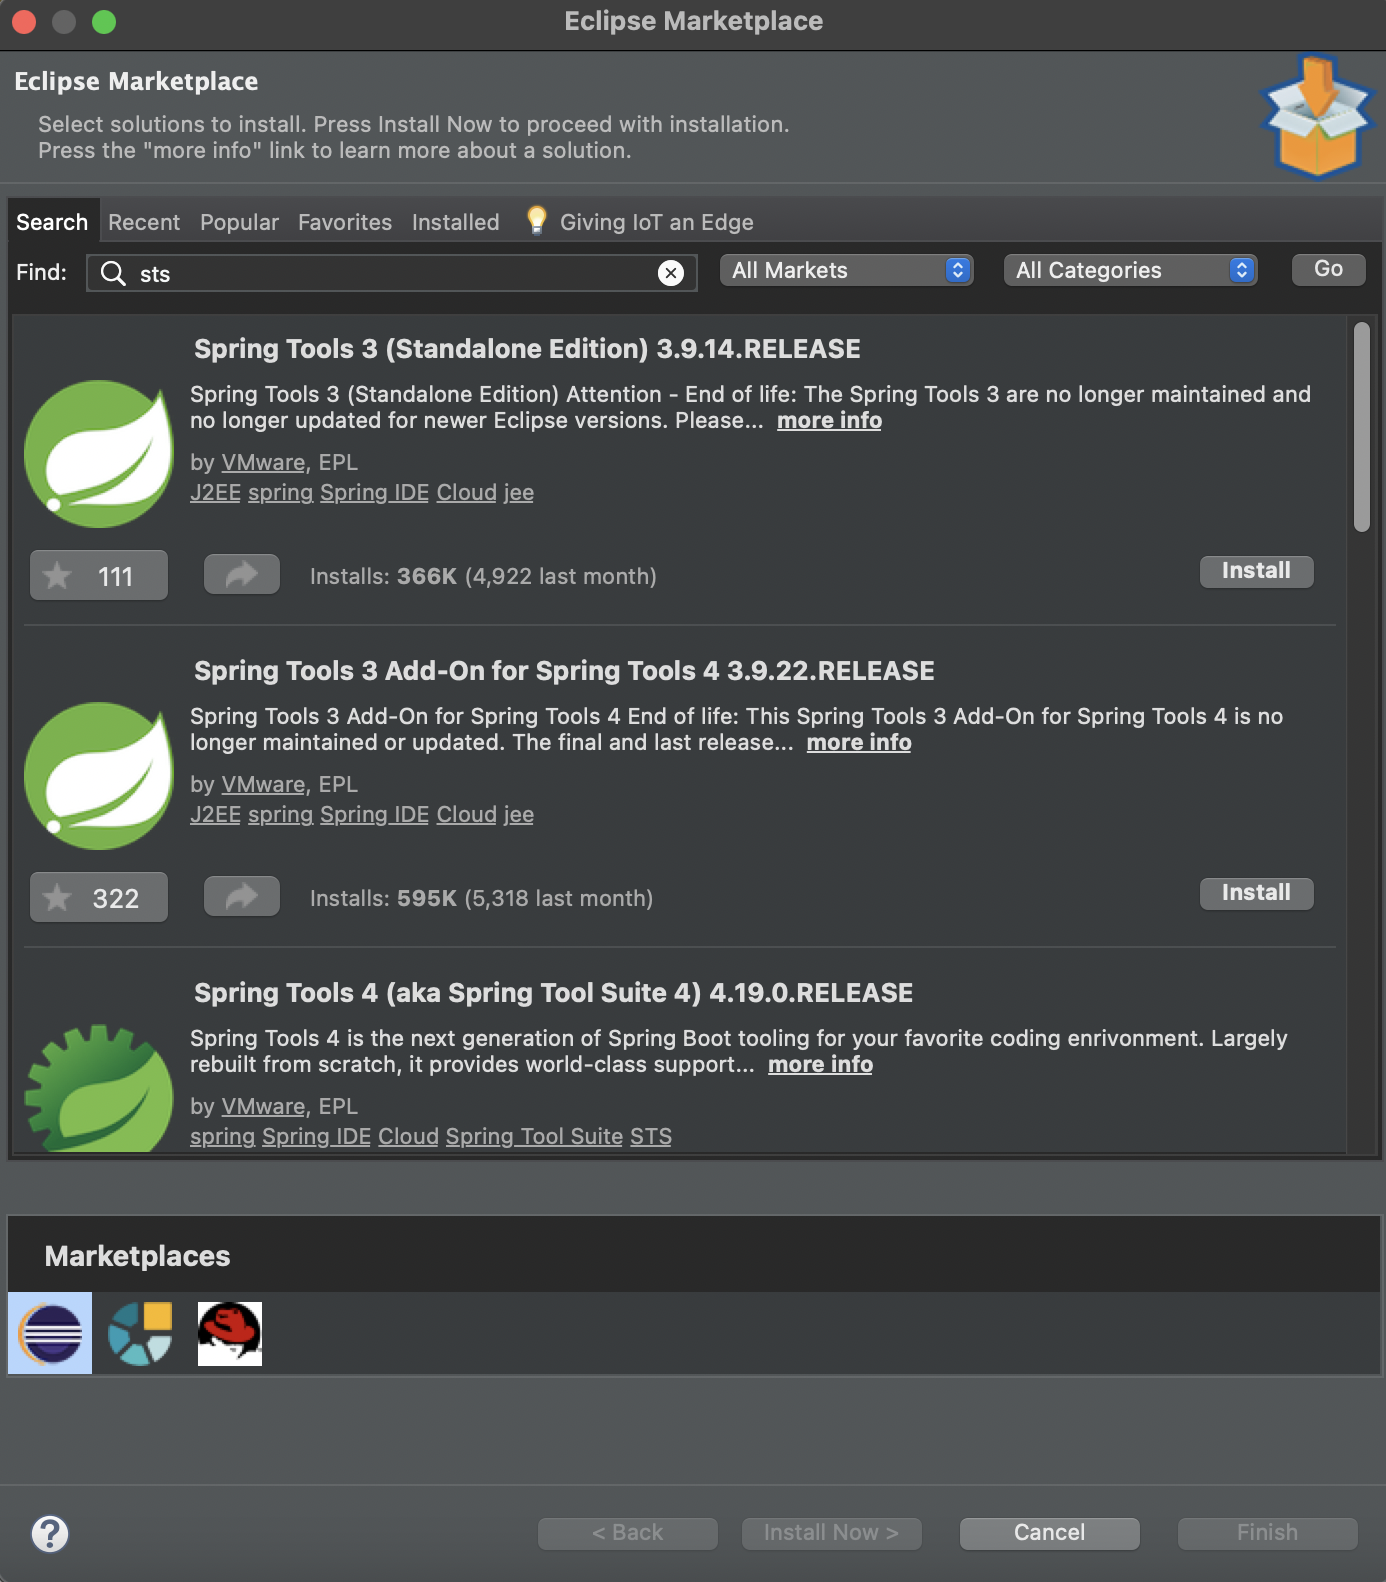1386x1582 pixels.
Task: Click the Marketplaces section heading
Action: click(137, 1256)
